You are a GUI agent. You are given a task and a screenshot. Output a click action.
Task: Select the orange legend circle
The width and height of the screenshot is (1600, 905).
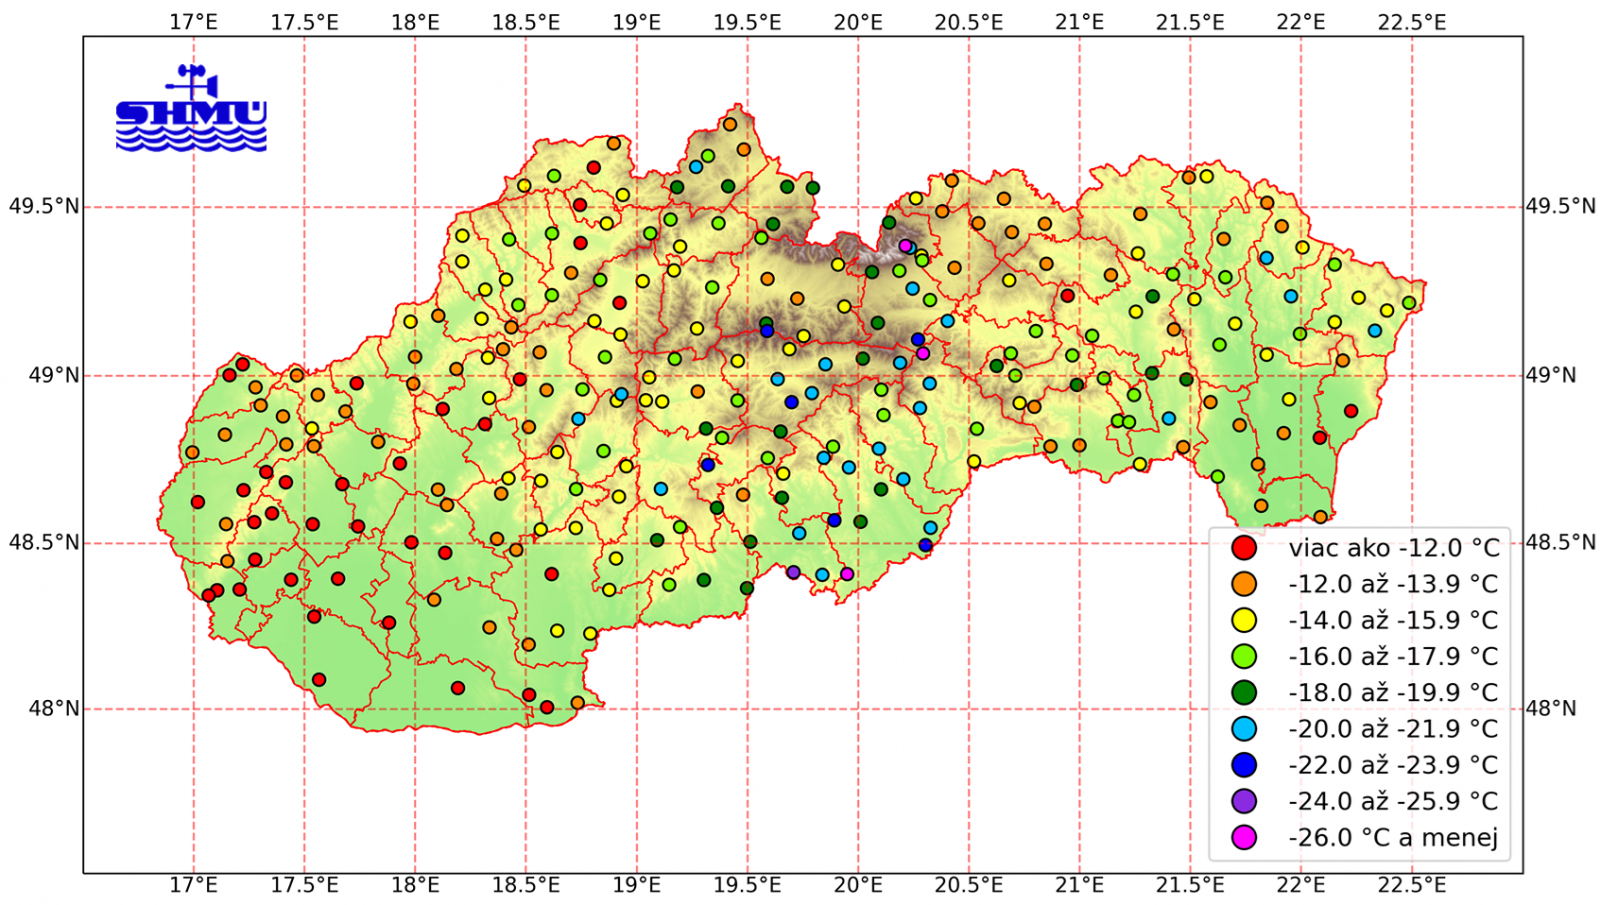coord(1244,584)
